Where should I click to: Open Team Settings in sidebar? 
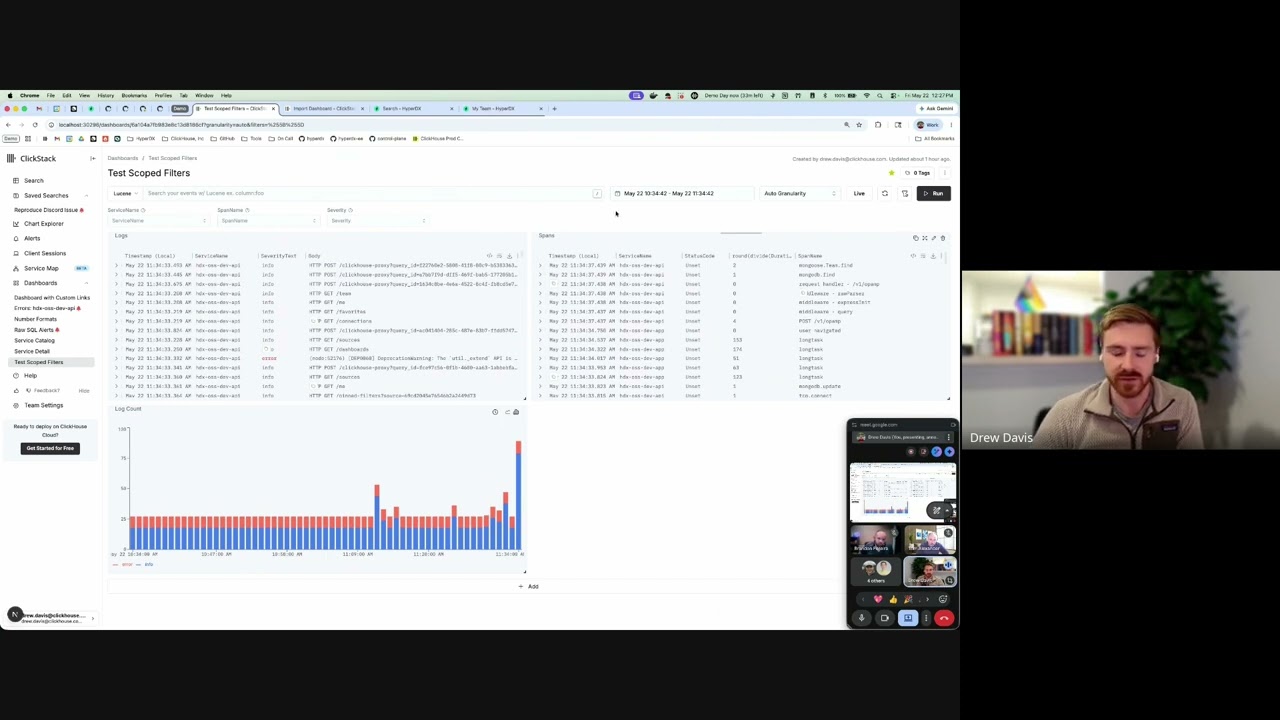pyautogui.click(x=43, y=405)
